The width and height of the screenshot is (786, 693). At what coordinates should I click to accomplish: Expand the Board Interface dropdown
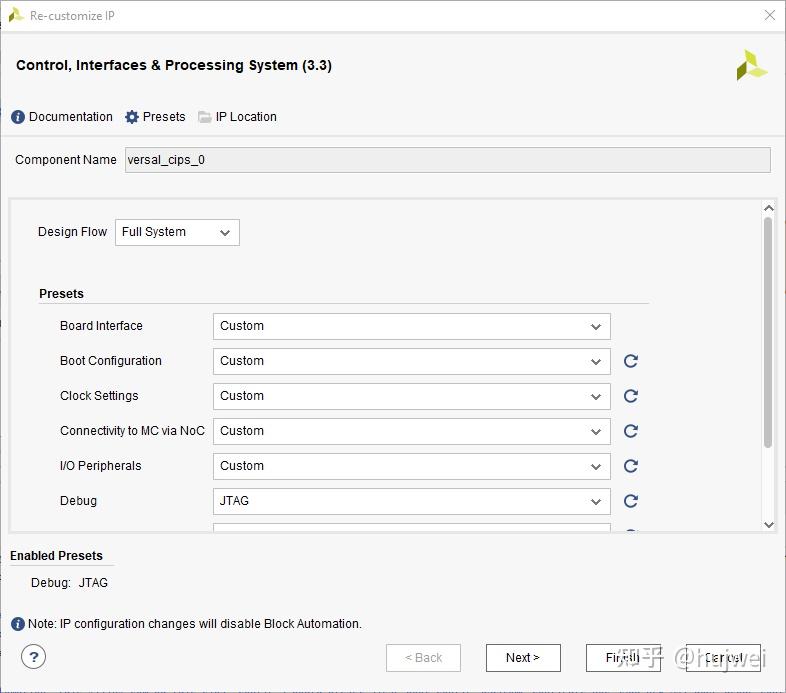(x=411, y=326)
